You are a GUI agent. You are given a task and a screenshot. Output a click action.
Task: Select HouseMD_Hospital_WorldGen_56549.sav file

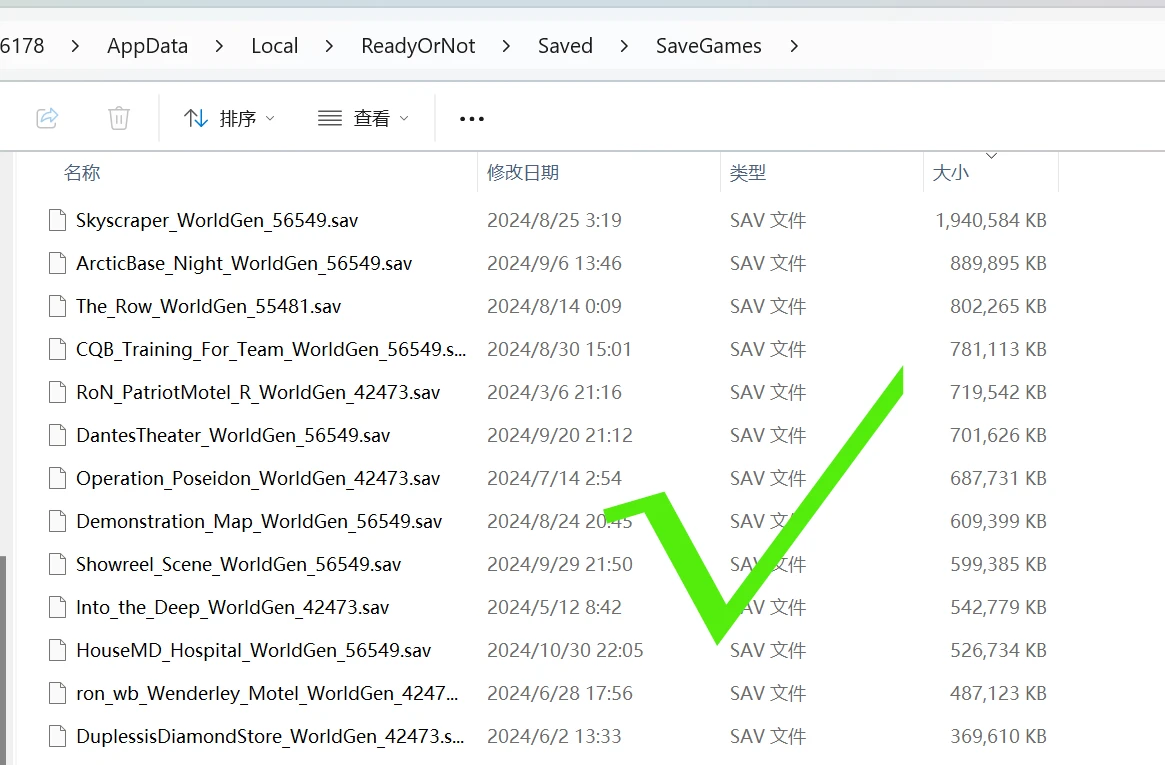(253, 651)
